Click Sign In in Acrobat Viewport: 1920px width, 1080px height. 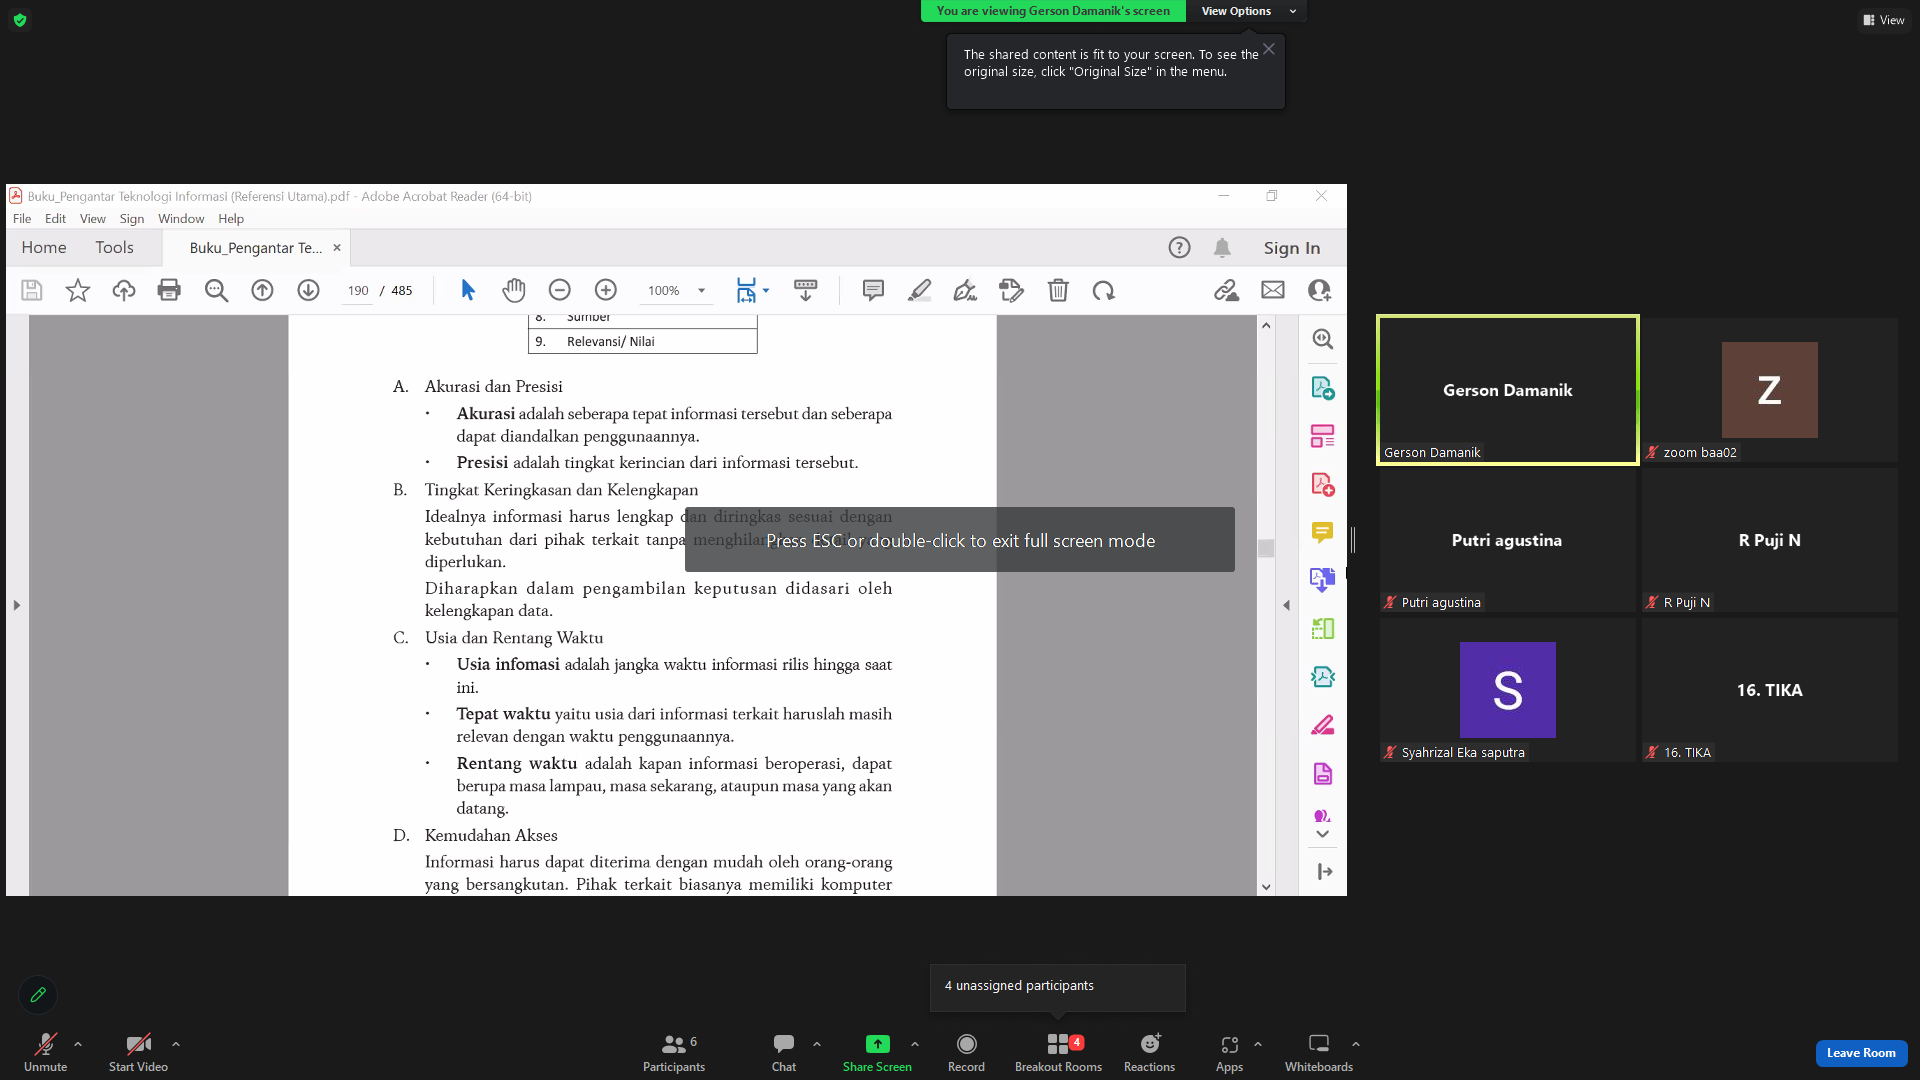coord(1292,248)
